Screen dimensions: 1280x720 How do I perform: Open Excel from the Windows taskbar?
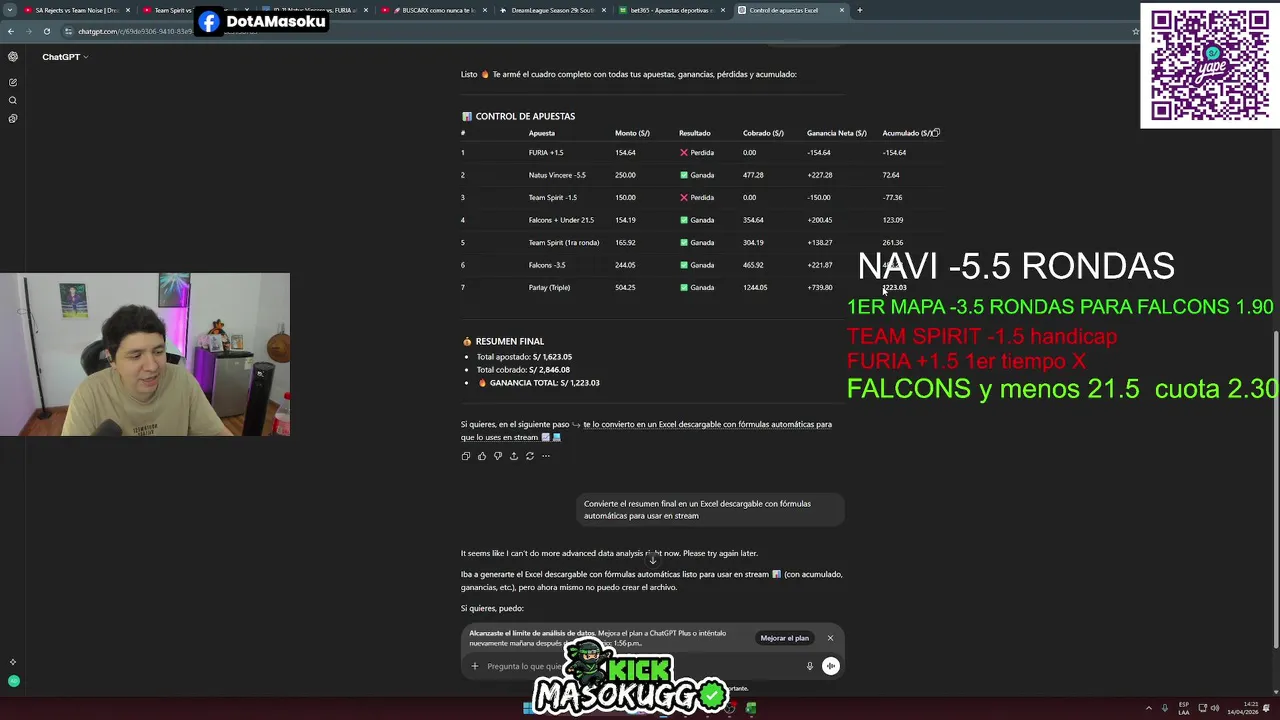coord(751,708)
